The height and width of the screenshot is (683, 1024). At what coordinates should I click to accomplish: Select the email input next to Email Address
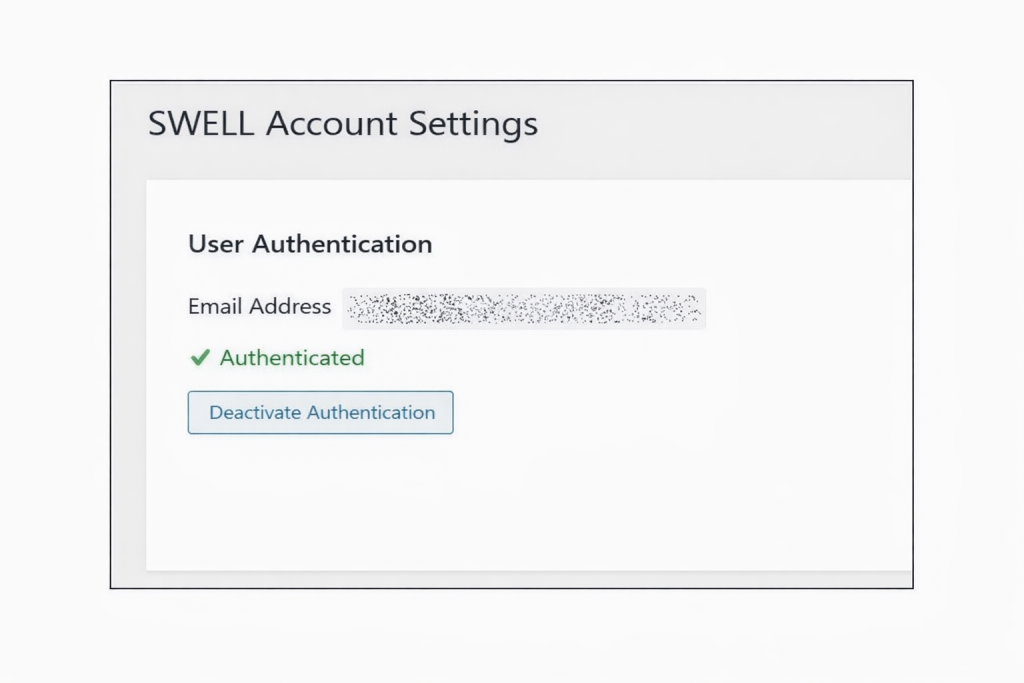tap(525, 308)
